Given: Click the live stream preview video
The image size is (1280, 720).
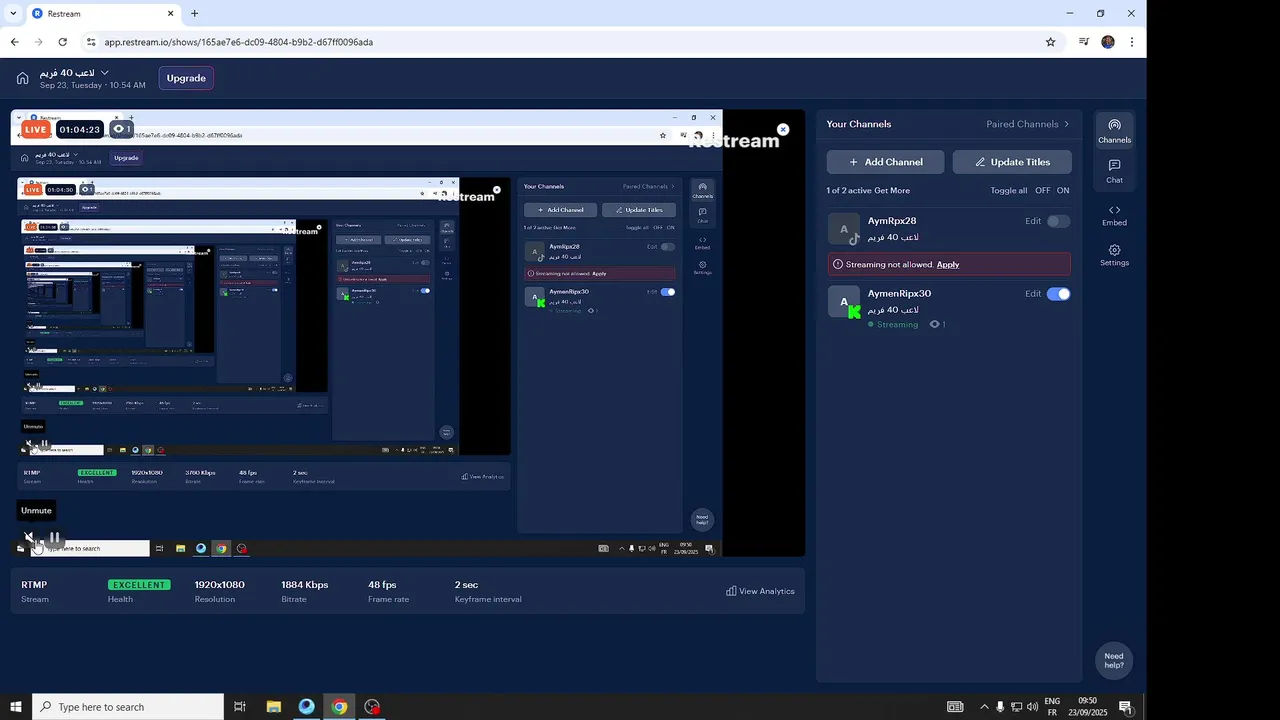Looking at the screenshot, I should click(x=407, y=333).
